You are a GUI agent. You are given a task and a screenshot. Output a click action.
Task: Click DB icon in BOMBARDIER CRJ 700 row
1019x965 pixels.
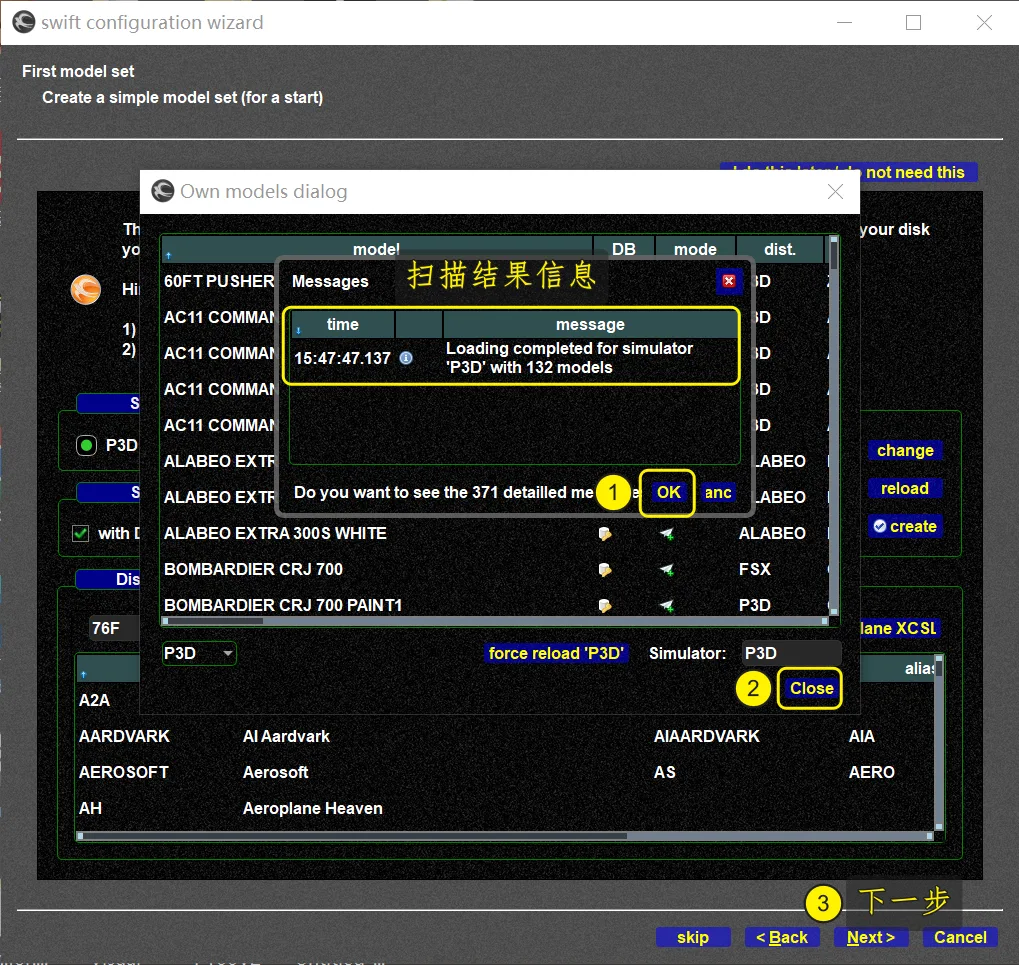coord(604,570)
